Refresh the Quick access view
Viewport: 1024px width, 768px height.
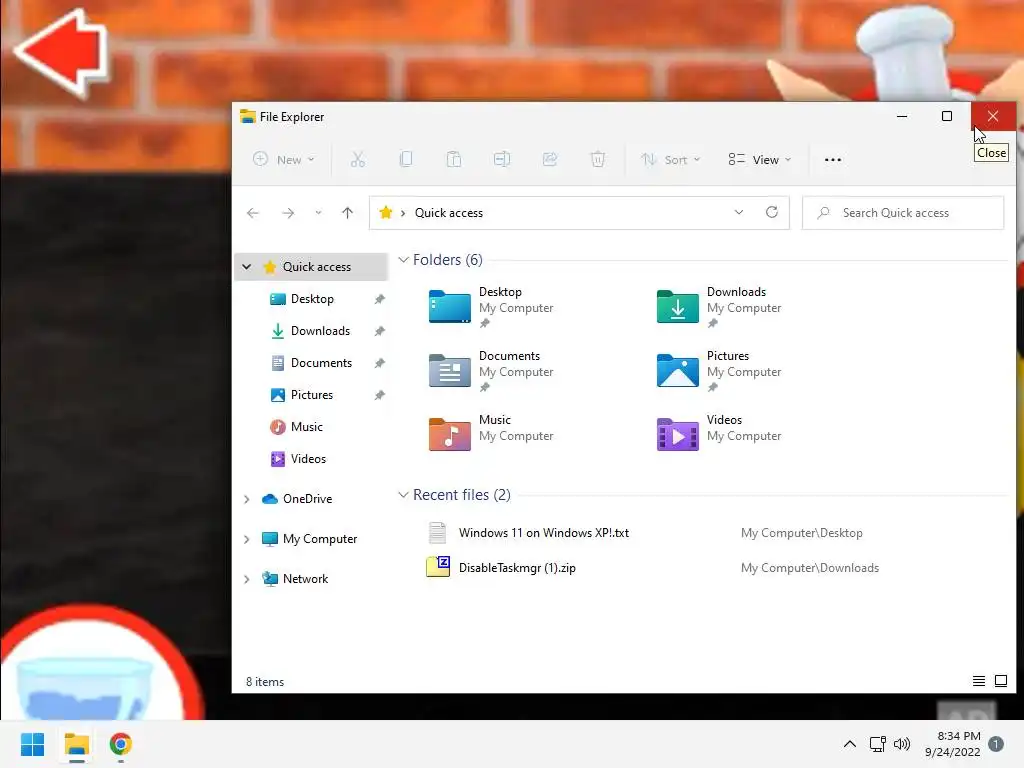(x=772, y=212)
